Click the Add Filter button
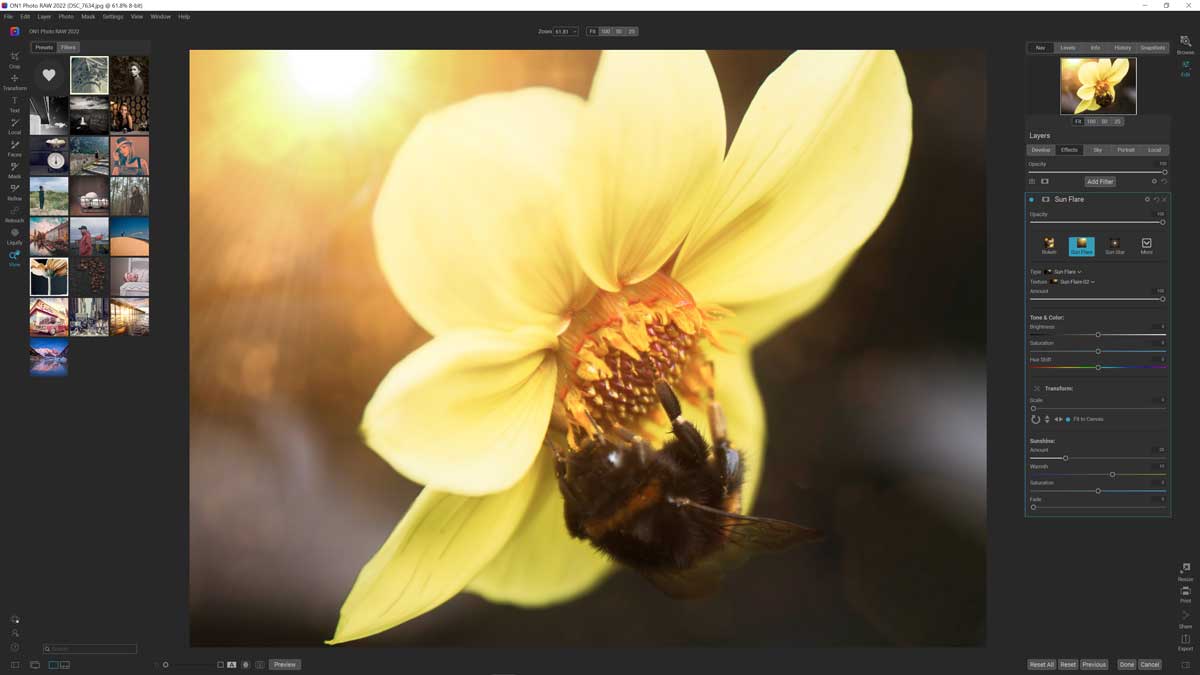The height and width of the screenshot is (675, 1200). point(1099,181)
